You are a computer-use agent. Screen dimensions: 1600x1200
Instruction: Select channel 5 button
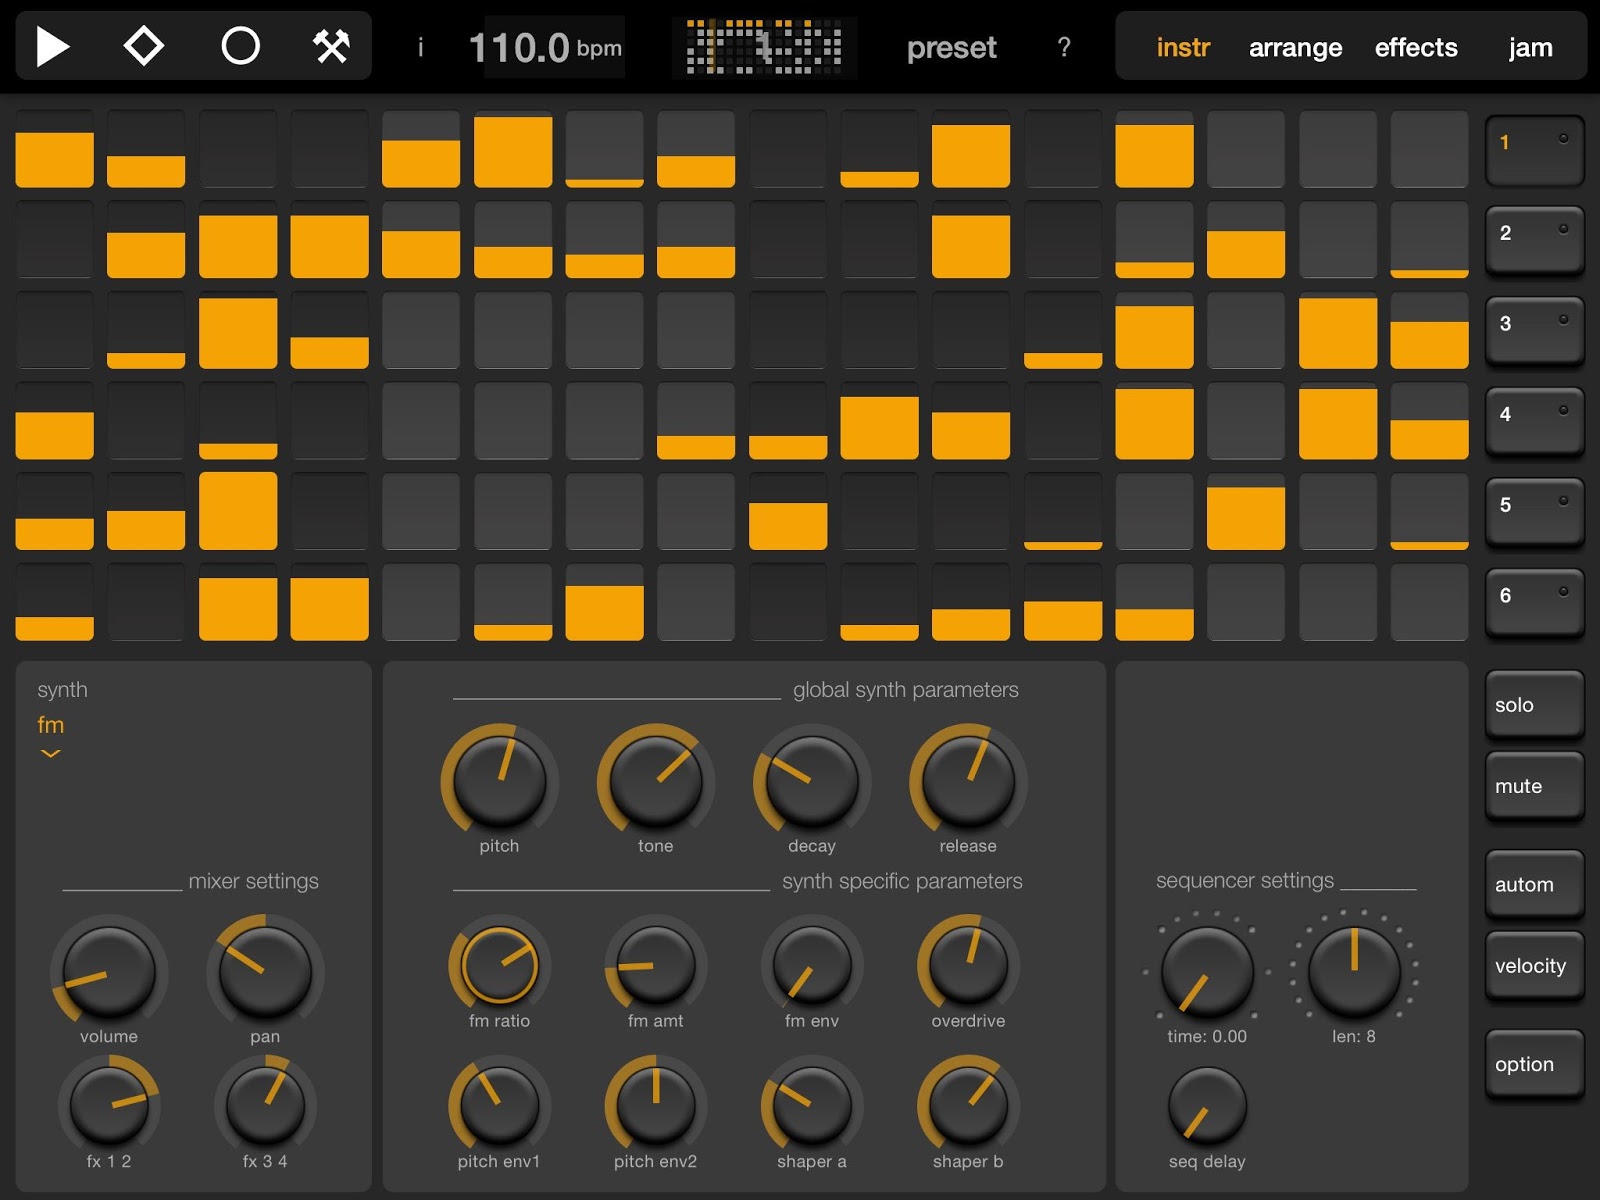point(1535,513)
